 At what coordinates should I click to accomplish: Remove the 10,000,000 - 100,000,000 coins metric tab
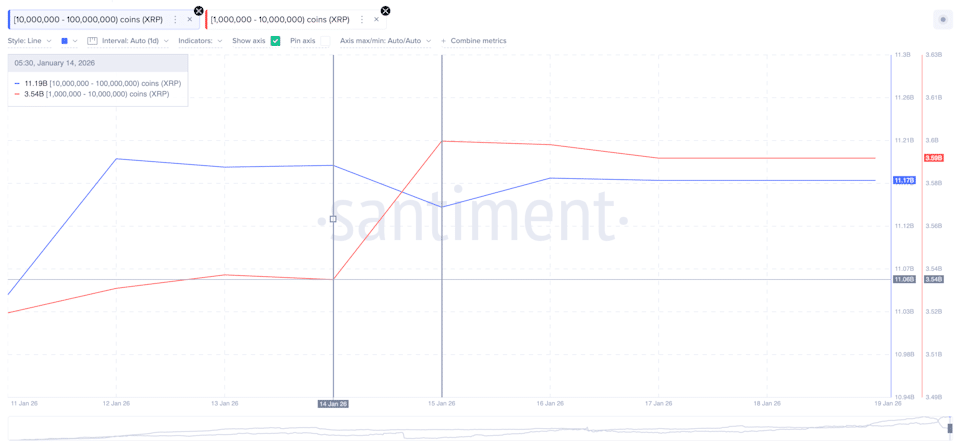pyautogui.click(x=190, y=20)
